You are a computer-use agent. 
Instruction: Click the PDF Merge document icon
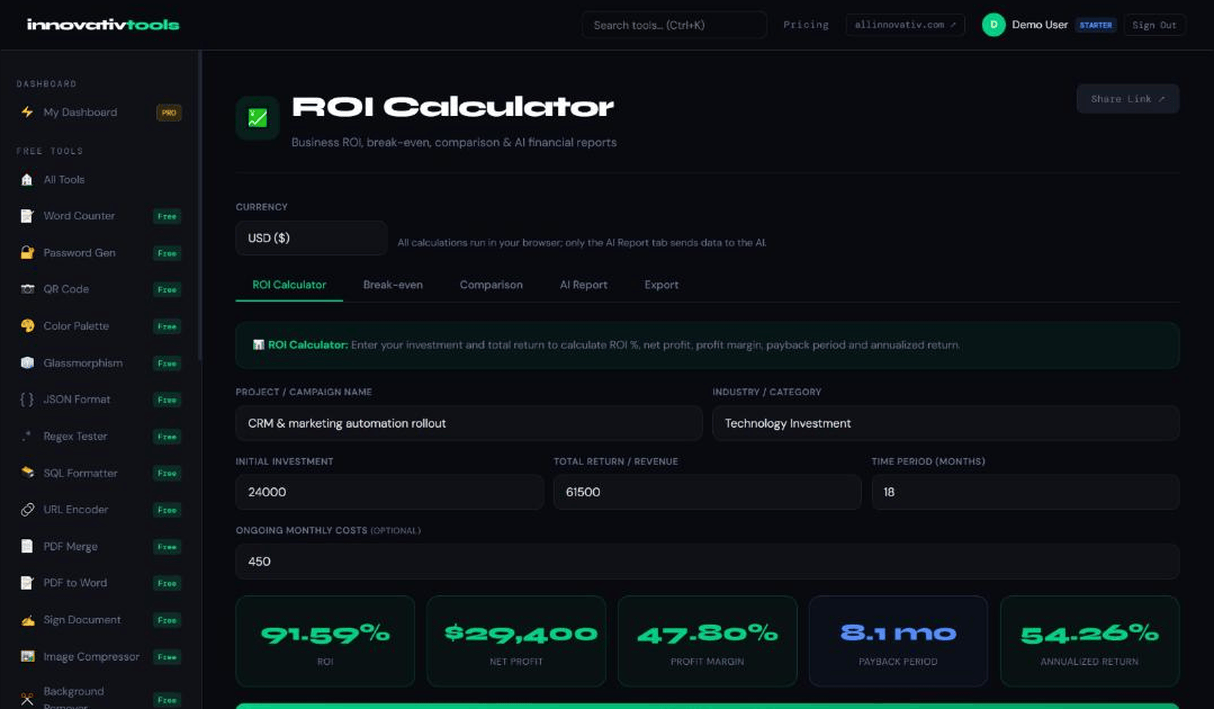pos(27,546)
